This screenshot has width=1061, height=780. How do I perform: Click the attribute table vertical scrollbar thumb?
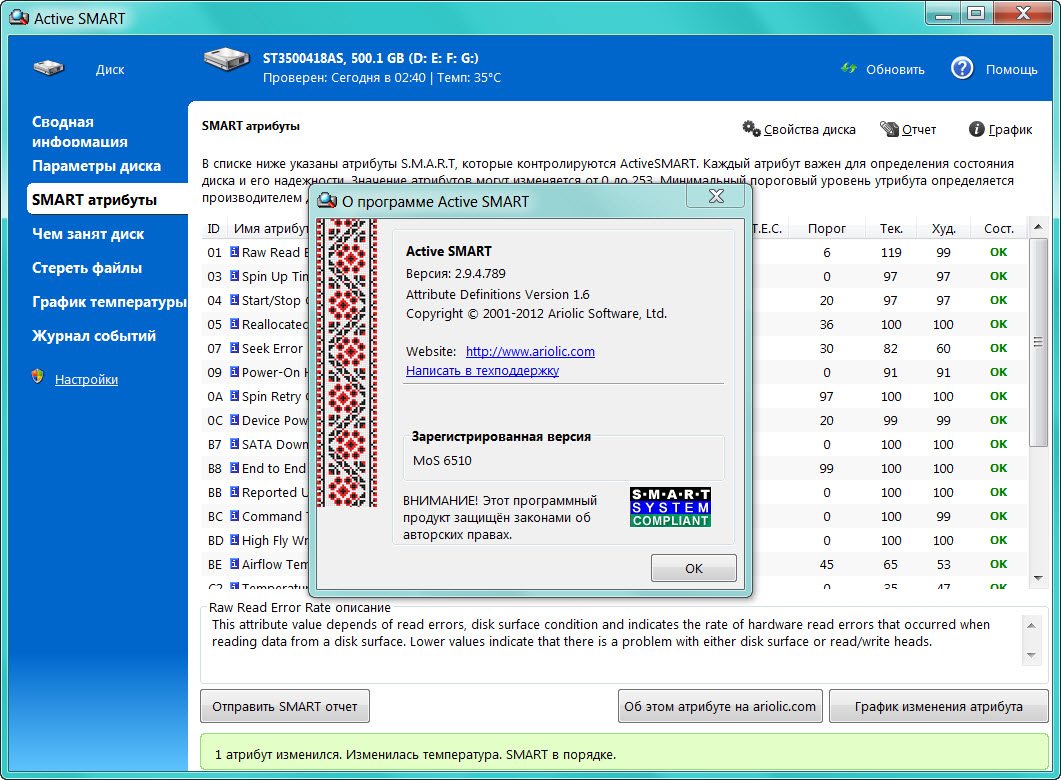pos(1038,342)
